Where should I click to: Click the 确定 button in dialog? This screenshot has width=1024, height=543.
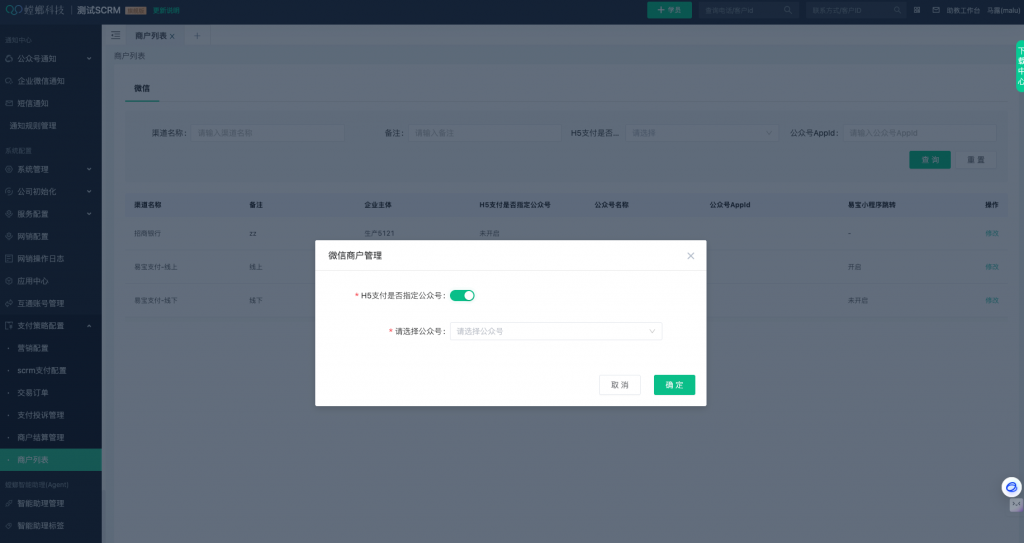click(674, 385)
